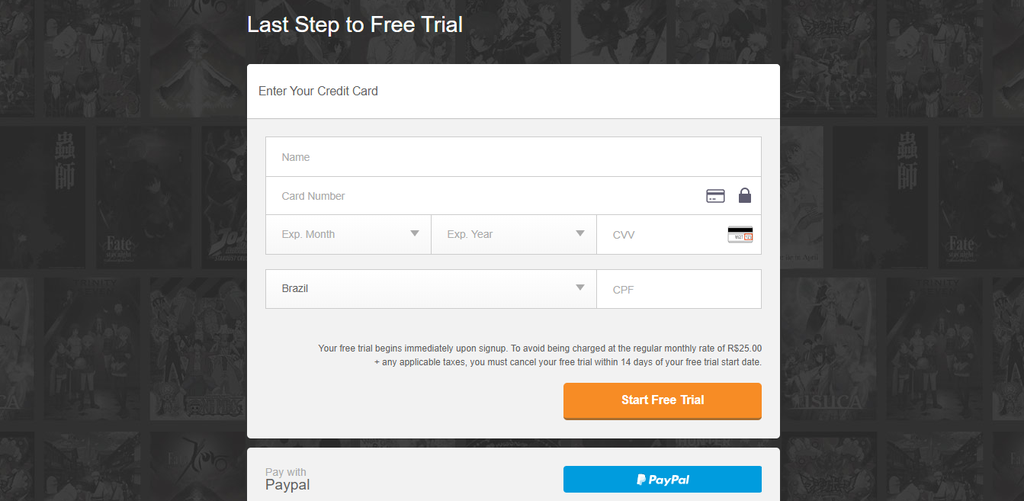Click the Exp. Year dropdown arrow
Image resolution: width=1024 pixels, height=501 pixels.
(580, 233)
